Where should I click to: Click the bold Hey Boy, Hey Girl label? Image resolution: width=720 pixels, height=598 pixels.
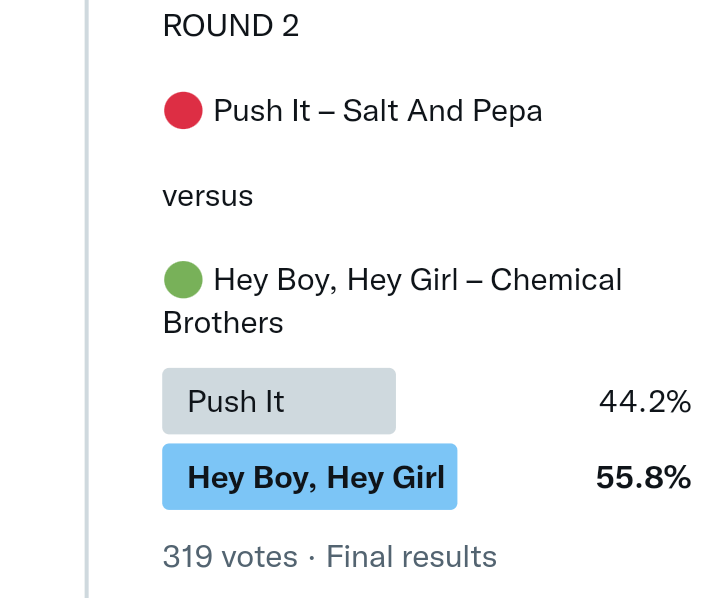coord(316,477)
